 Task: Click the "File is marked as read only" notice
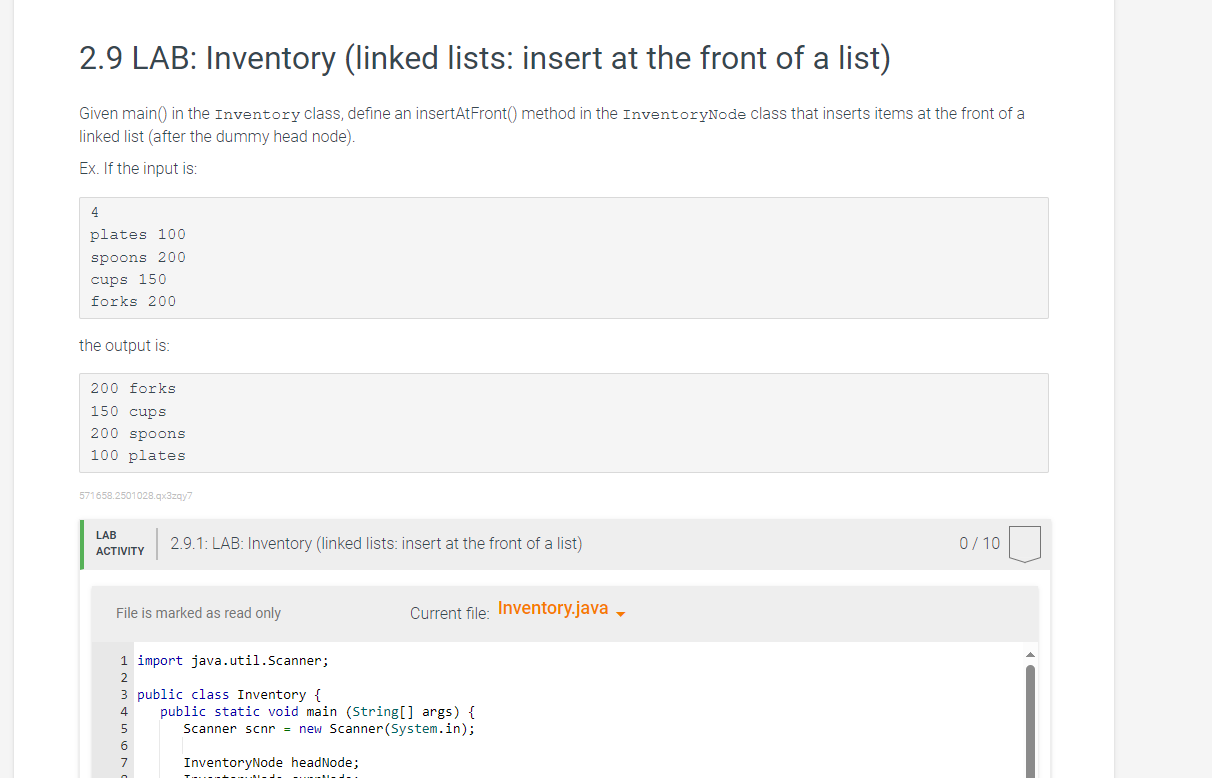pyautogui.click(x=198, y=613)
